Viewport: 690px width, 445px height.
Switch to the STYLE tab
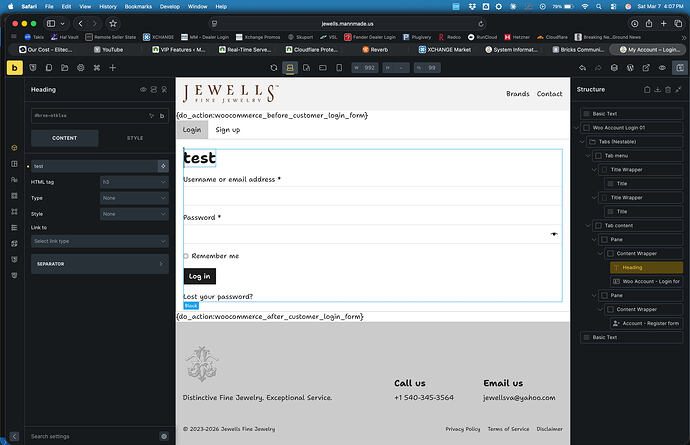point(135,138)
